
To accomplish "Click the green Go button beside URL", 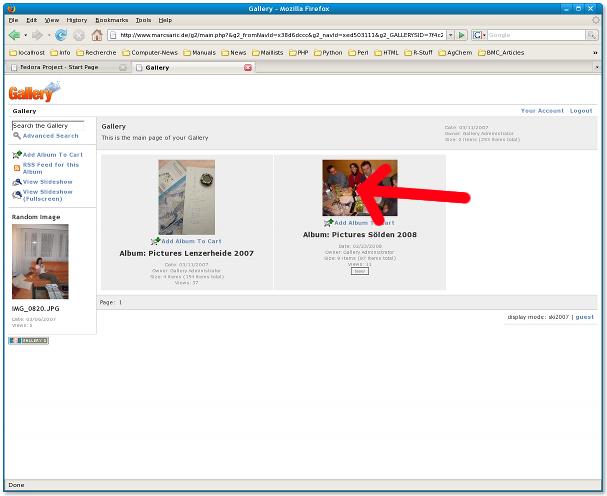I will point(461,35).
